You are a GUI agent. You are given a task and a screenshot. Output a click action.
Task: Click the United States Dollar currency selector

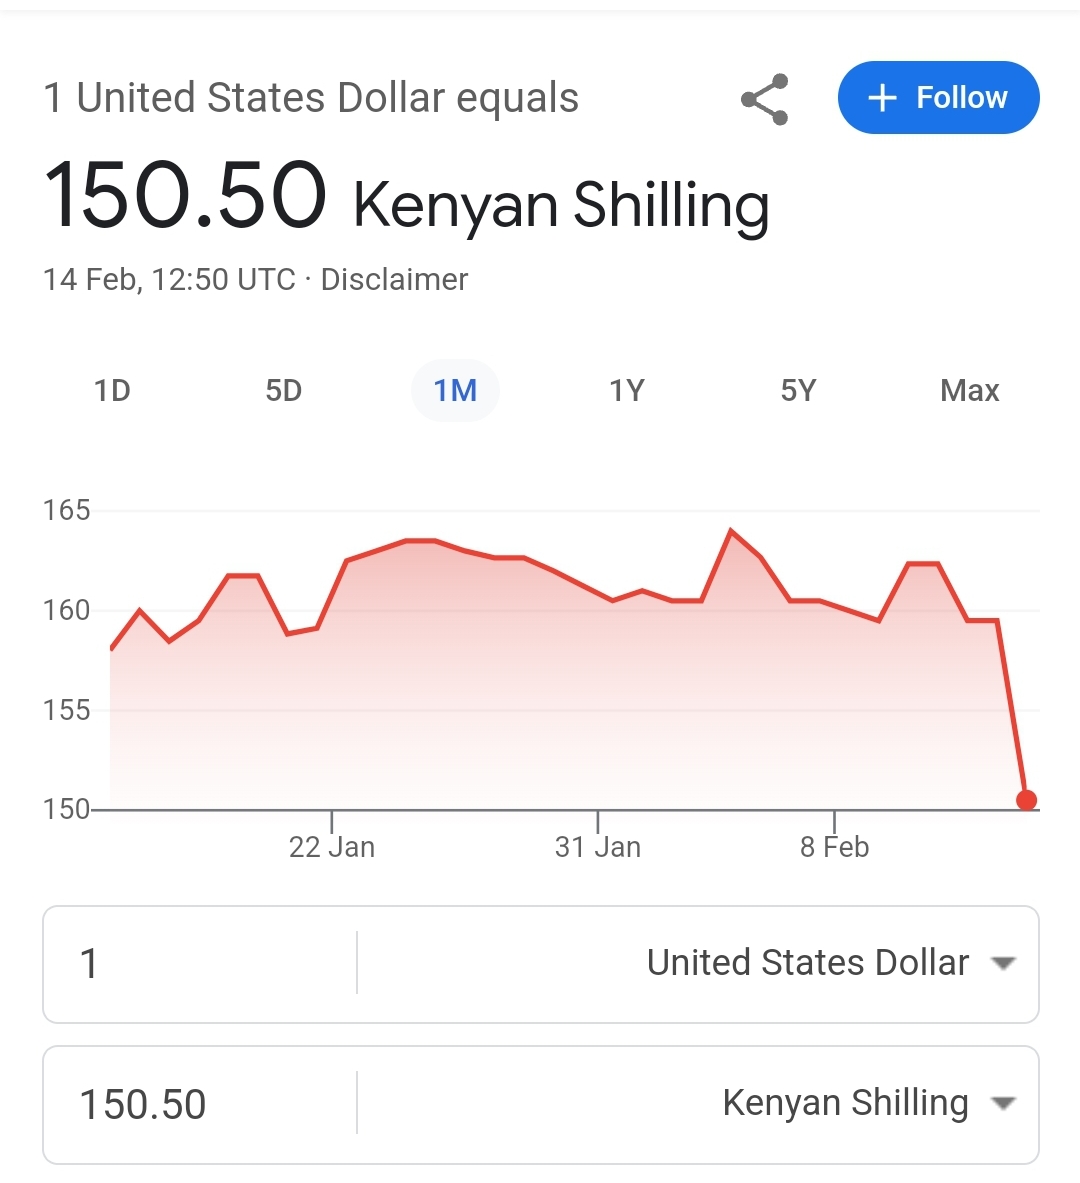click(808, 963)
